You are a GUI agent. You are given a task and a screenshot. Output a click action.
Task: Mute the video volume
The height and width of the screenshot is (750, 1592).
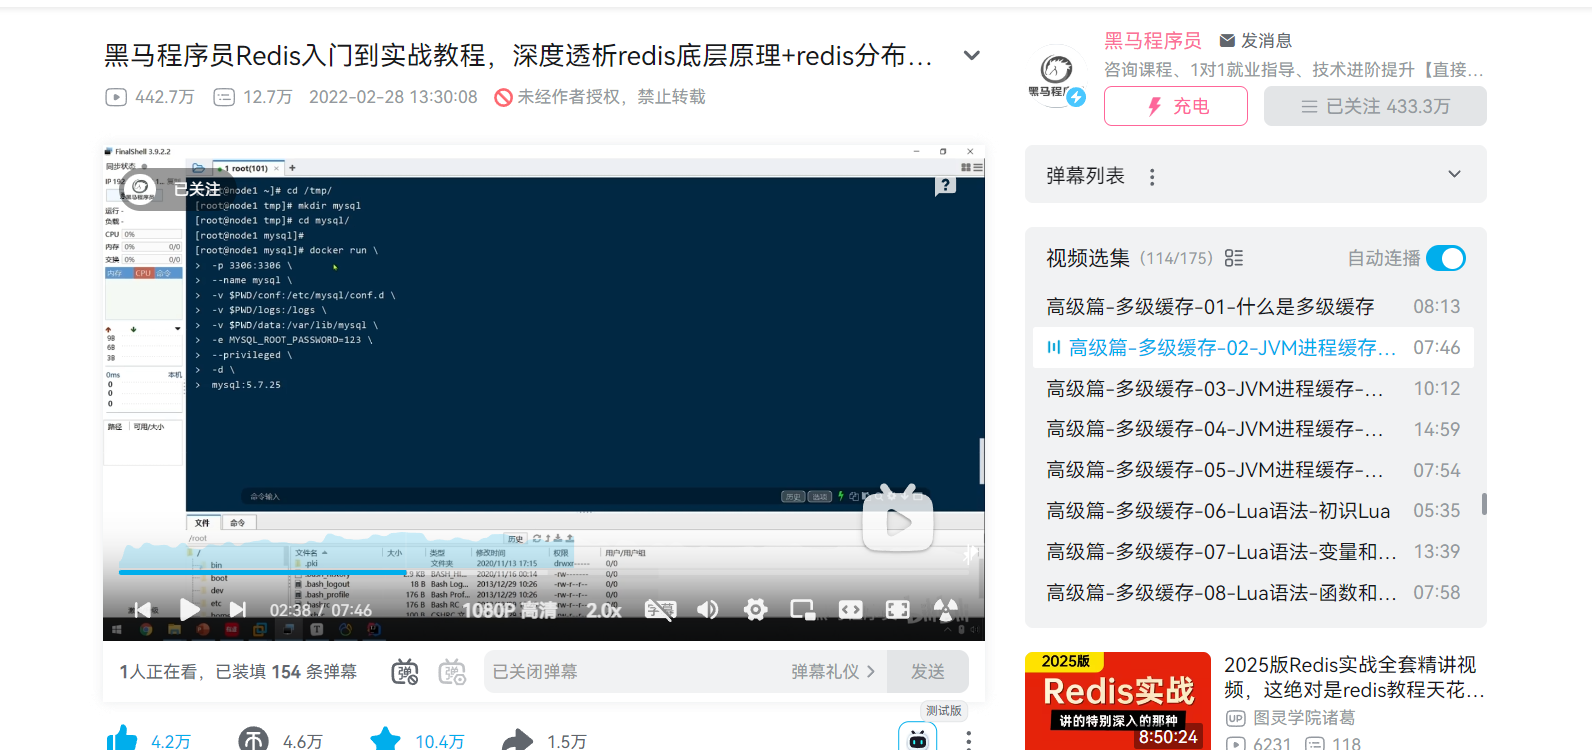[707, 609]
